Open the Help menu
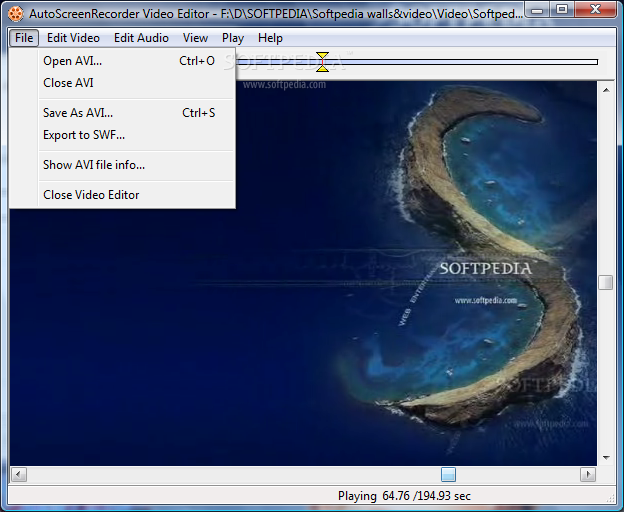 point(270,38)
